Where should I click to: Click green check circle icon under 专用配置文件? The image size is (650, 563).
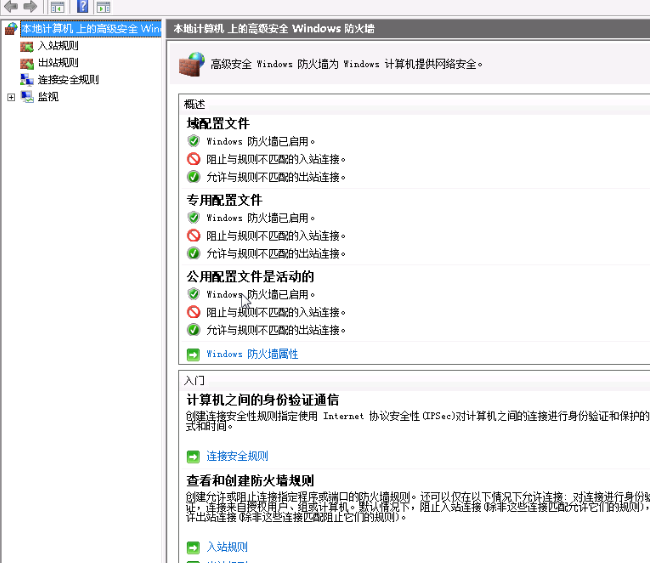(x=193, y=253)
